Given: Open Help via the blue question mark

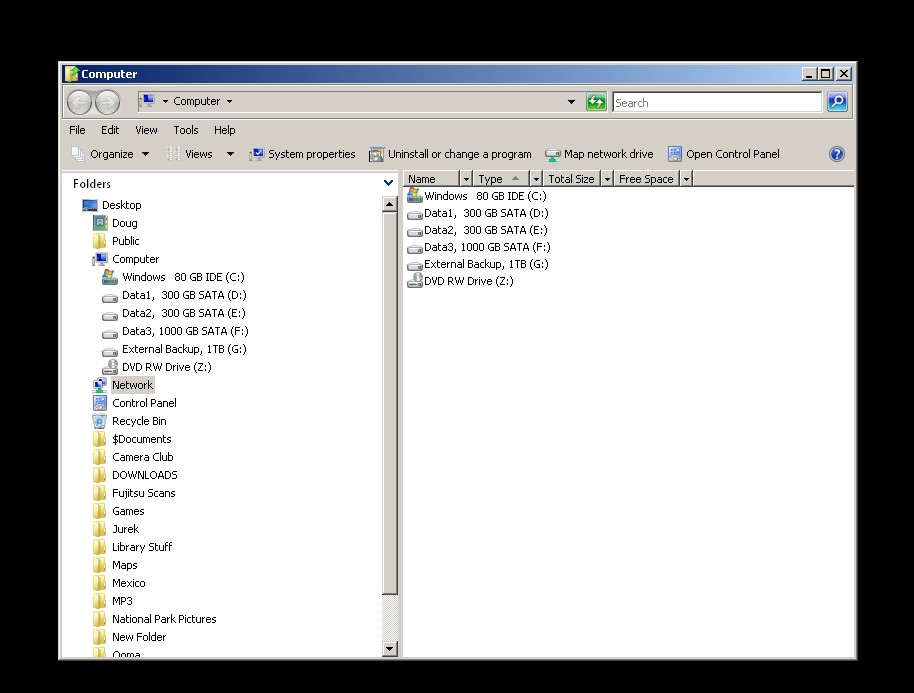Looking at the screenshot, I should [836, 154].
